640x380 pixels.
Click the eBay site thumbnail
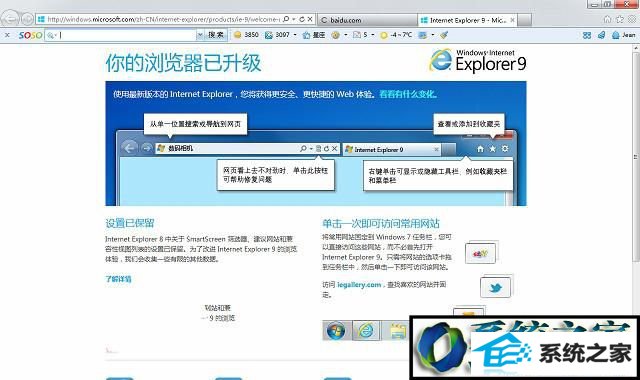[481, 253]
